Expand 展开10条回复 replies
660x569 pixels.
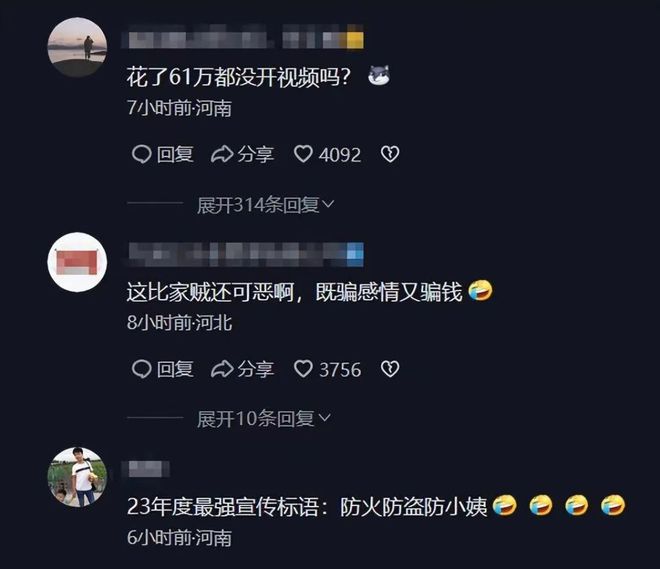point(263,419)
